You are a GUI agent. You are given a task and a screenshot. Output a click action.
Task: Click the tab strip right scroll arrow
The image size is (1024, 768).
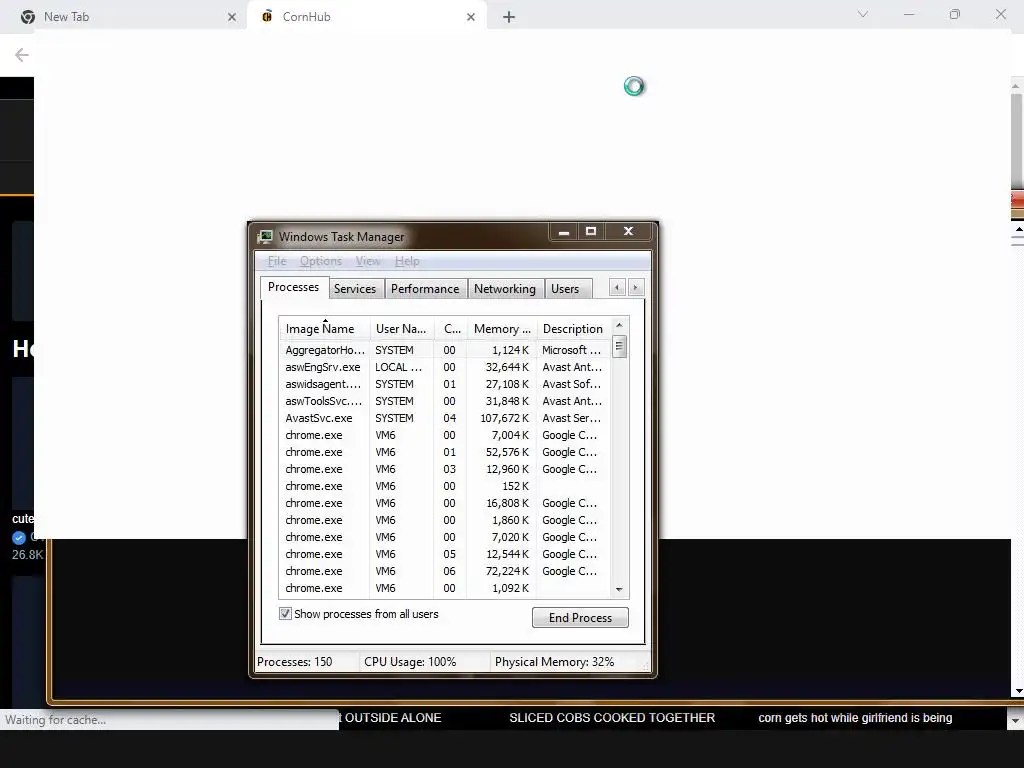coord(636,287)
